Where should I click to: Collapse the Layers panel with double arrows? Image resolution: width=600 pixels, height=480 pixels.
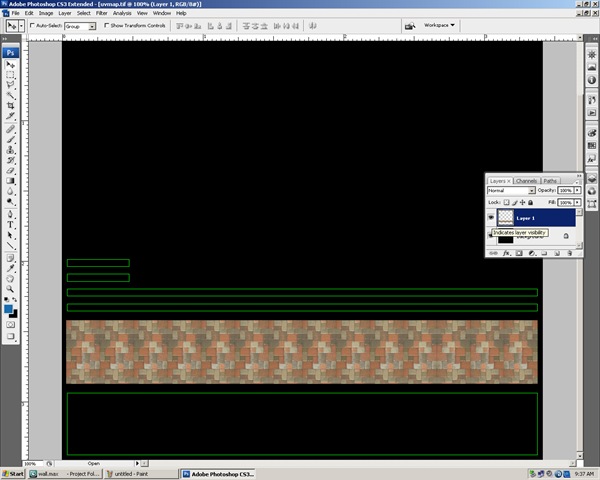pyautogui.click(x=579, y=176)
